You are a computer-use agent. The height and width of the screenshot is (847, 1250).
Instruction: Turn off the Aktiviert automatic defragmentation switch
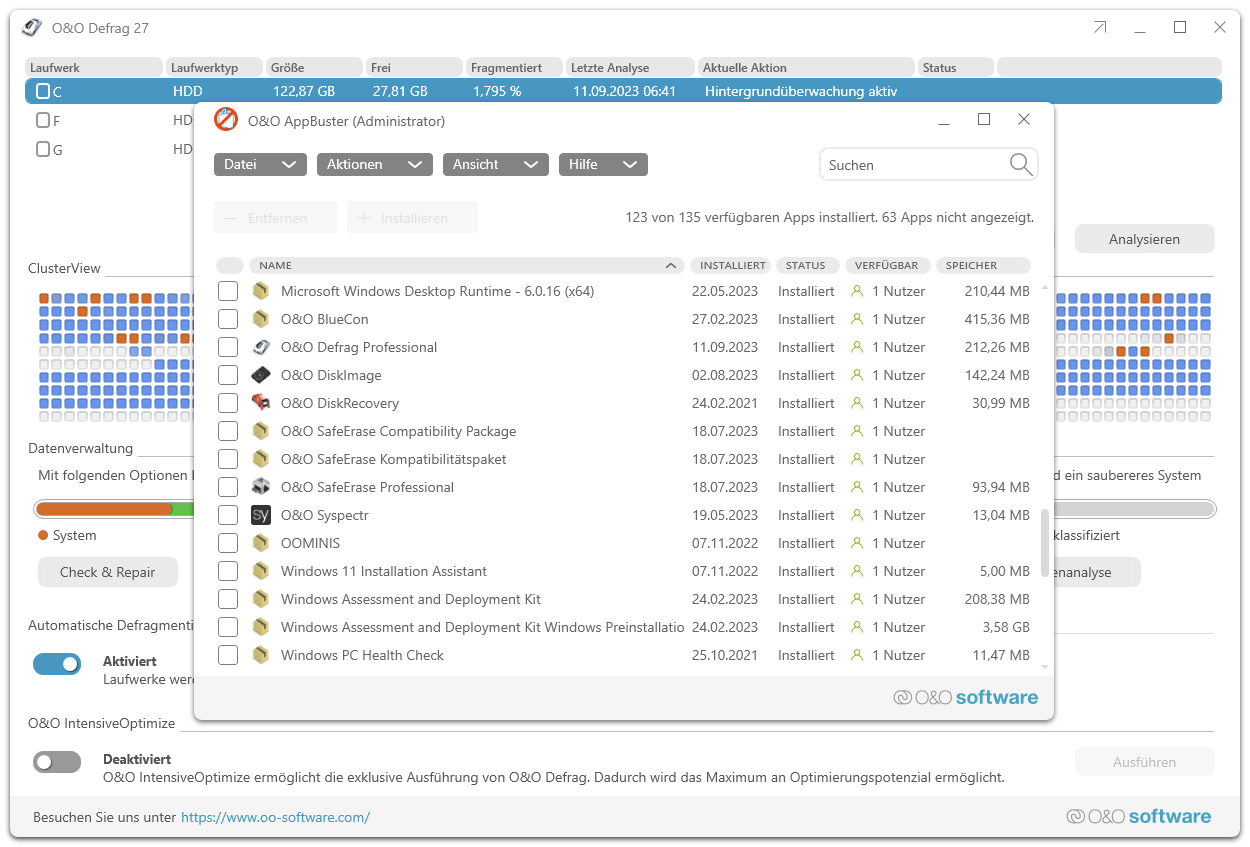[57, 664]
